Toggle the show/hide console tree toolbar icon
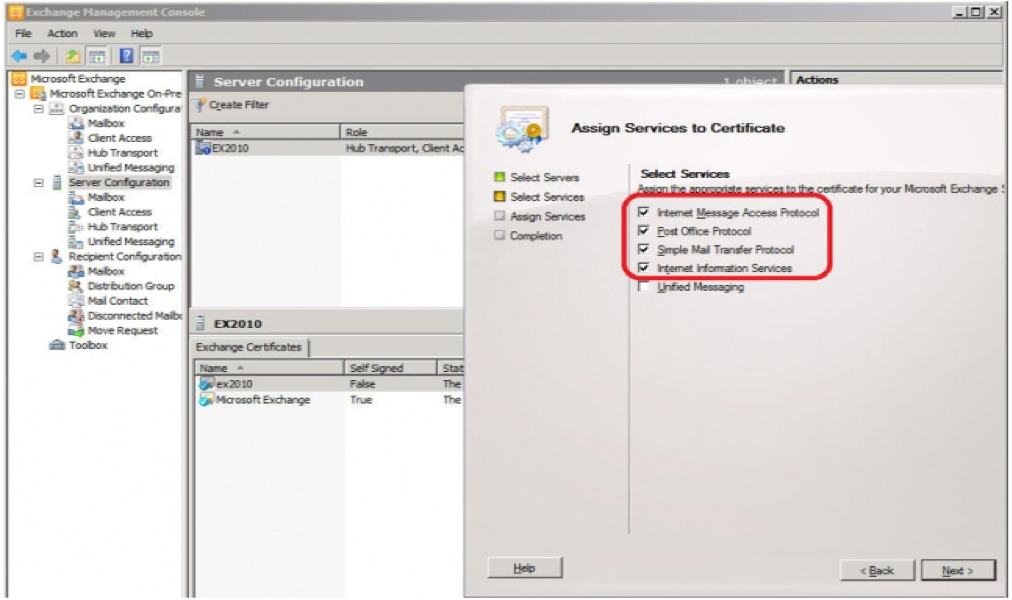Image resolution: width=1012 pixels, height=600 pixels. [x=97, y=56]
